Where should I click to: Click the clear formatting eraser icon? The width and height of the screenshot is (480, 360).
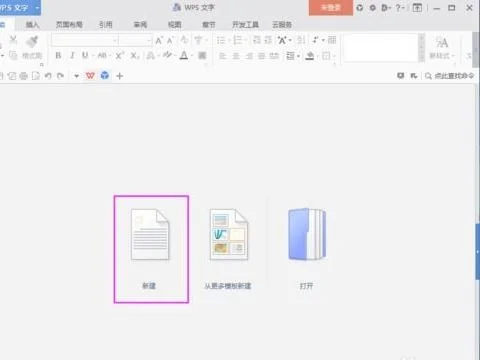click(184, 40)
